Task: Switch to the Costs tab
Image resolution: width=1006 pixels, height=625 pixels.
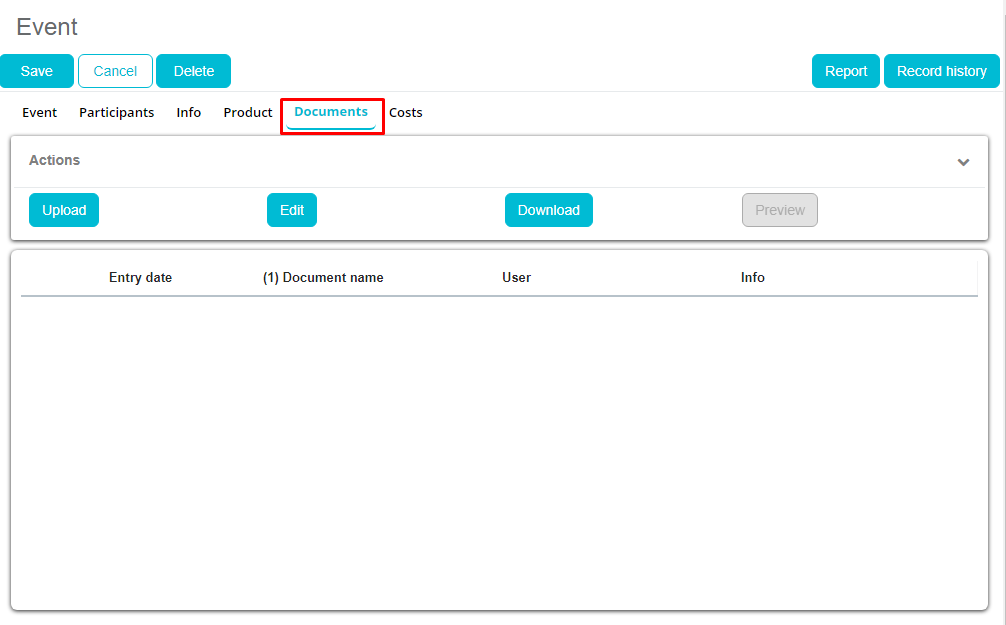Action: pos(405,113)
